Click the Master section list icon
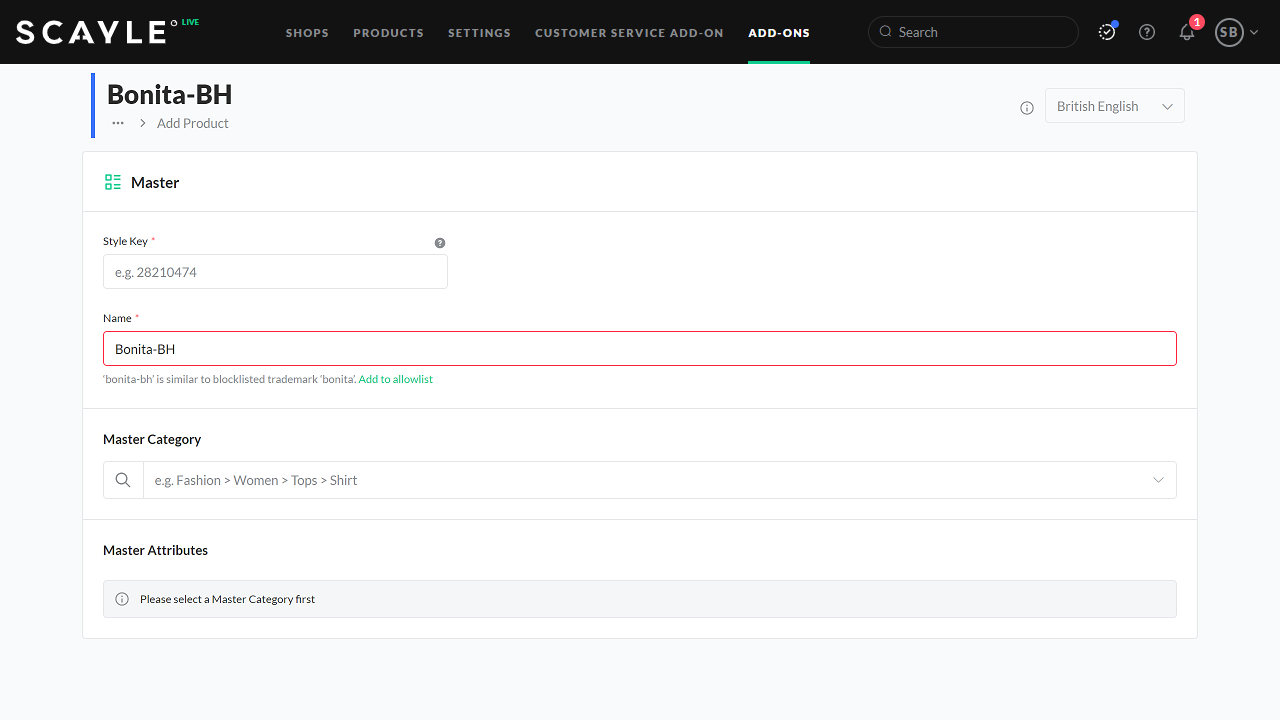Image resolution: width=1280 pixels, height=720 pixels. pos(113,182)
